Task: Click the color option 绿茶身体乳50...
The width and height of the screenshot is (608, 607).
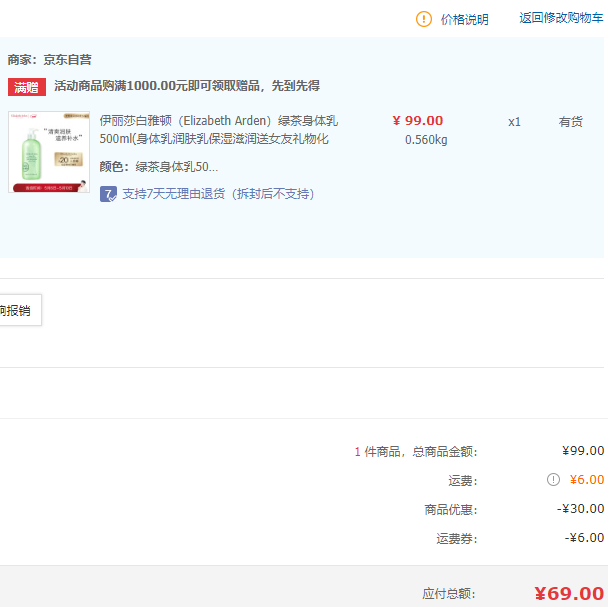Action: (176, 167)
